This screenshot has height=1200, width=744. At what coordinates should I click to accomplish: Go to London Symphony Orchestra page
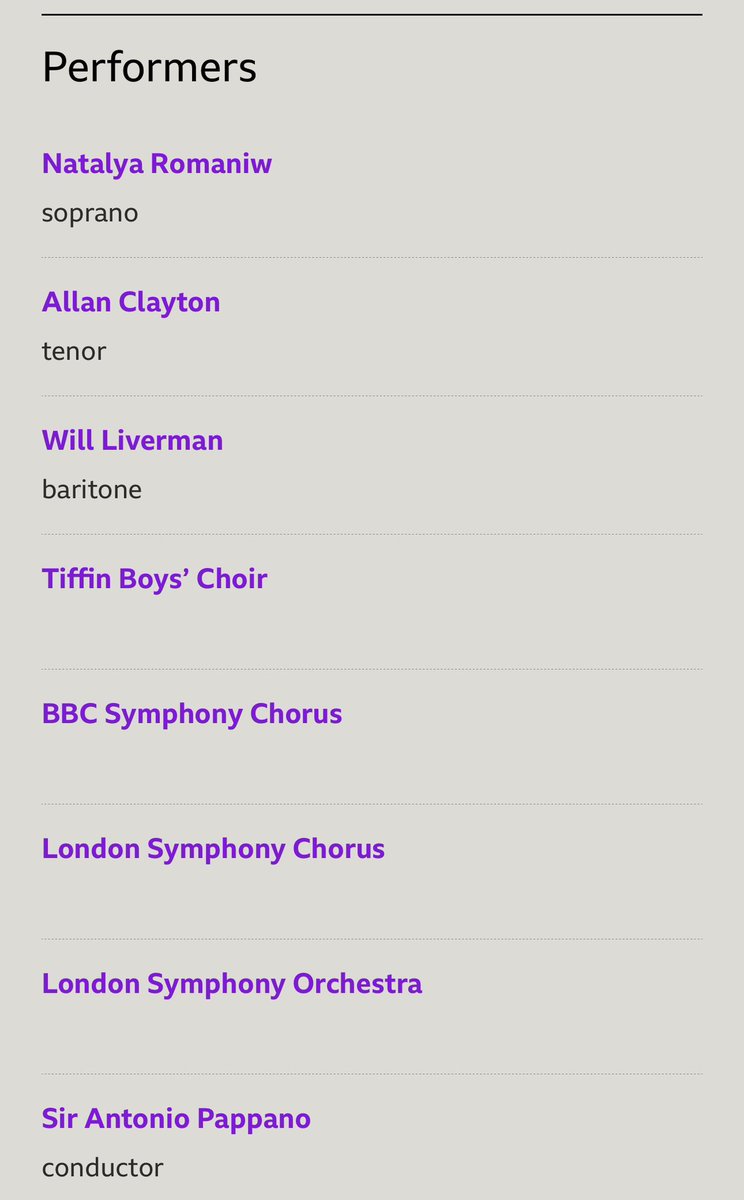(232, 984)
